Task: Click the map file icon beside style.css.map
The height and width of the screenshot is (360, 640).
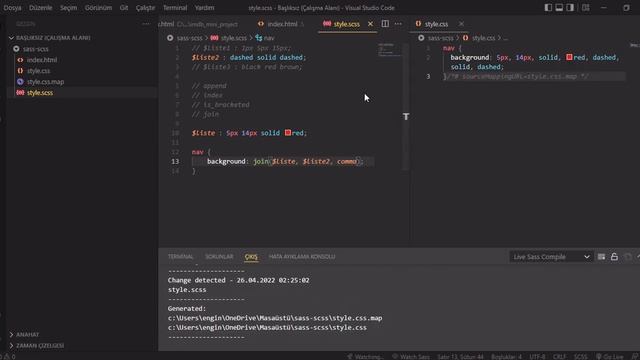Action: tap(20, 82)
